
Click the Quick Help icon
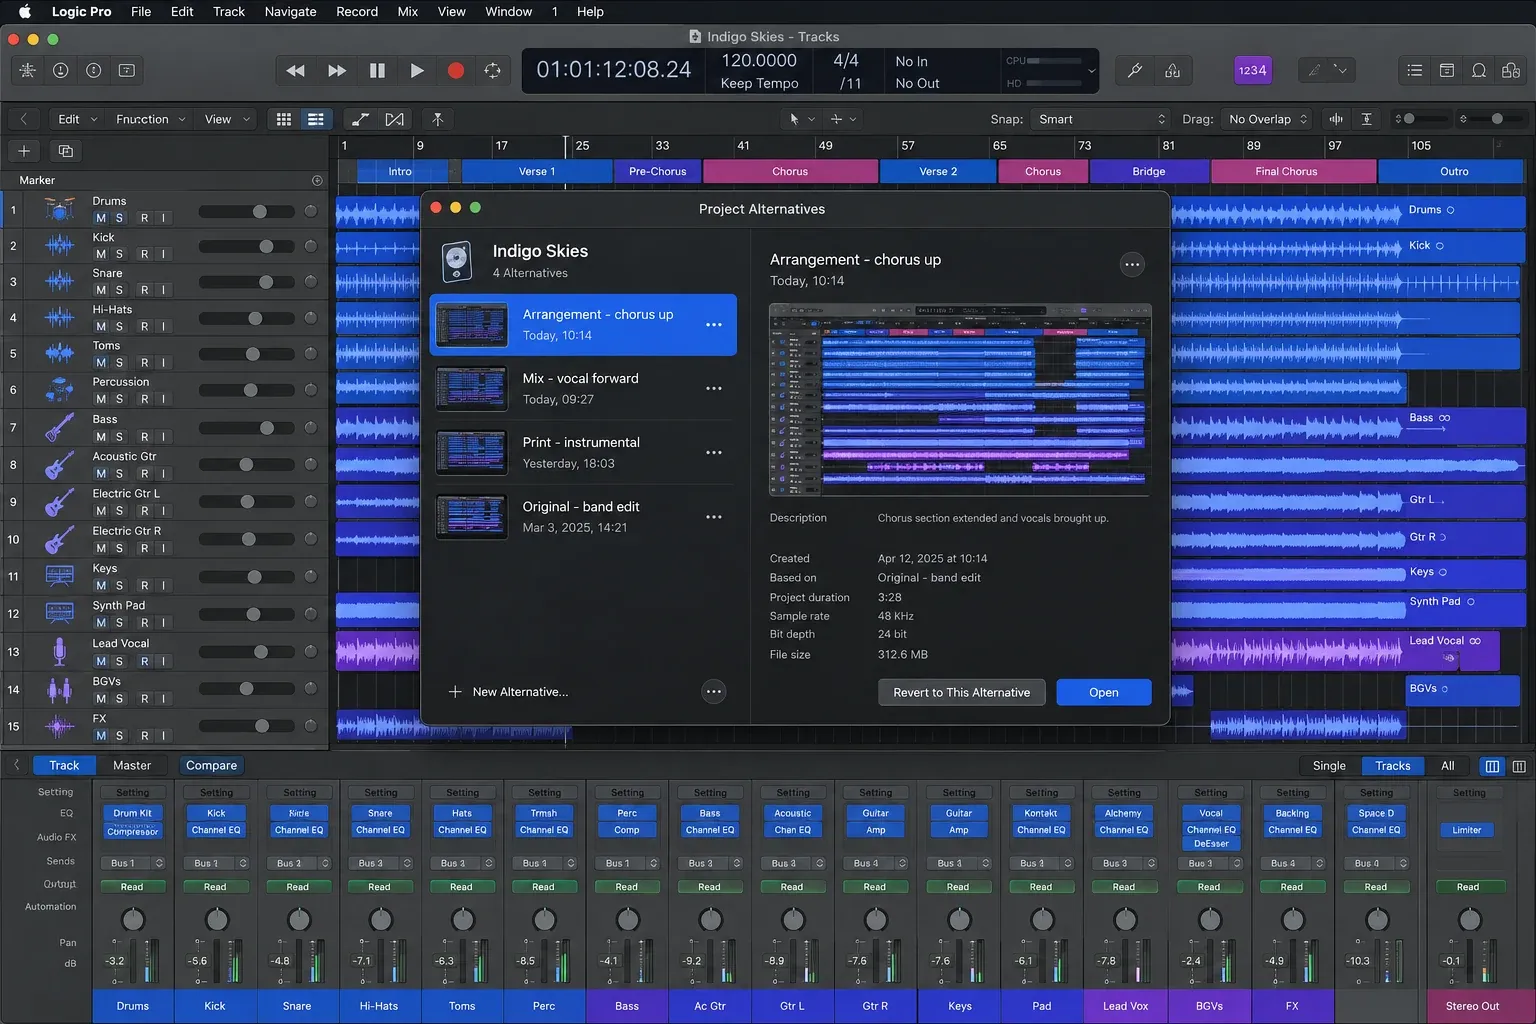pos(94,70)
